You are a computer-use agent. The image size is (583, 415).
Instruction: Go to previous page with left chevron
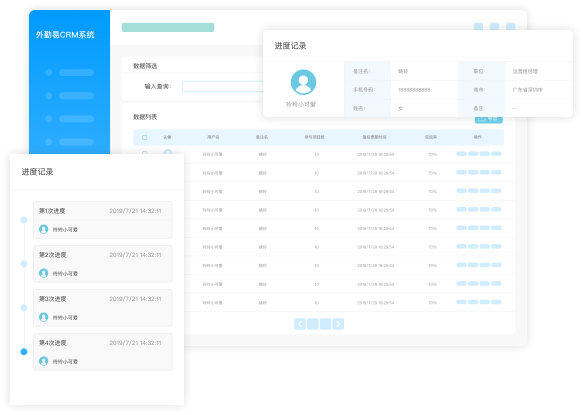click(300, 324)
